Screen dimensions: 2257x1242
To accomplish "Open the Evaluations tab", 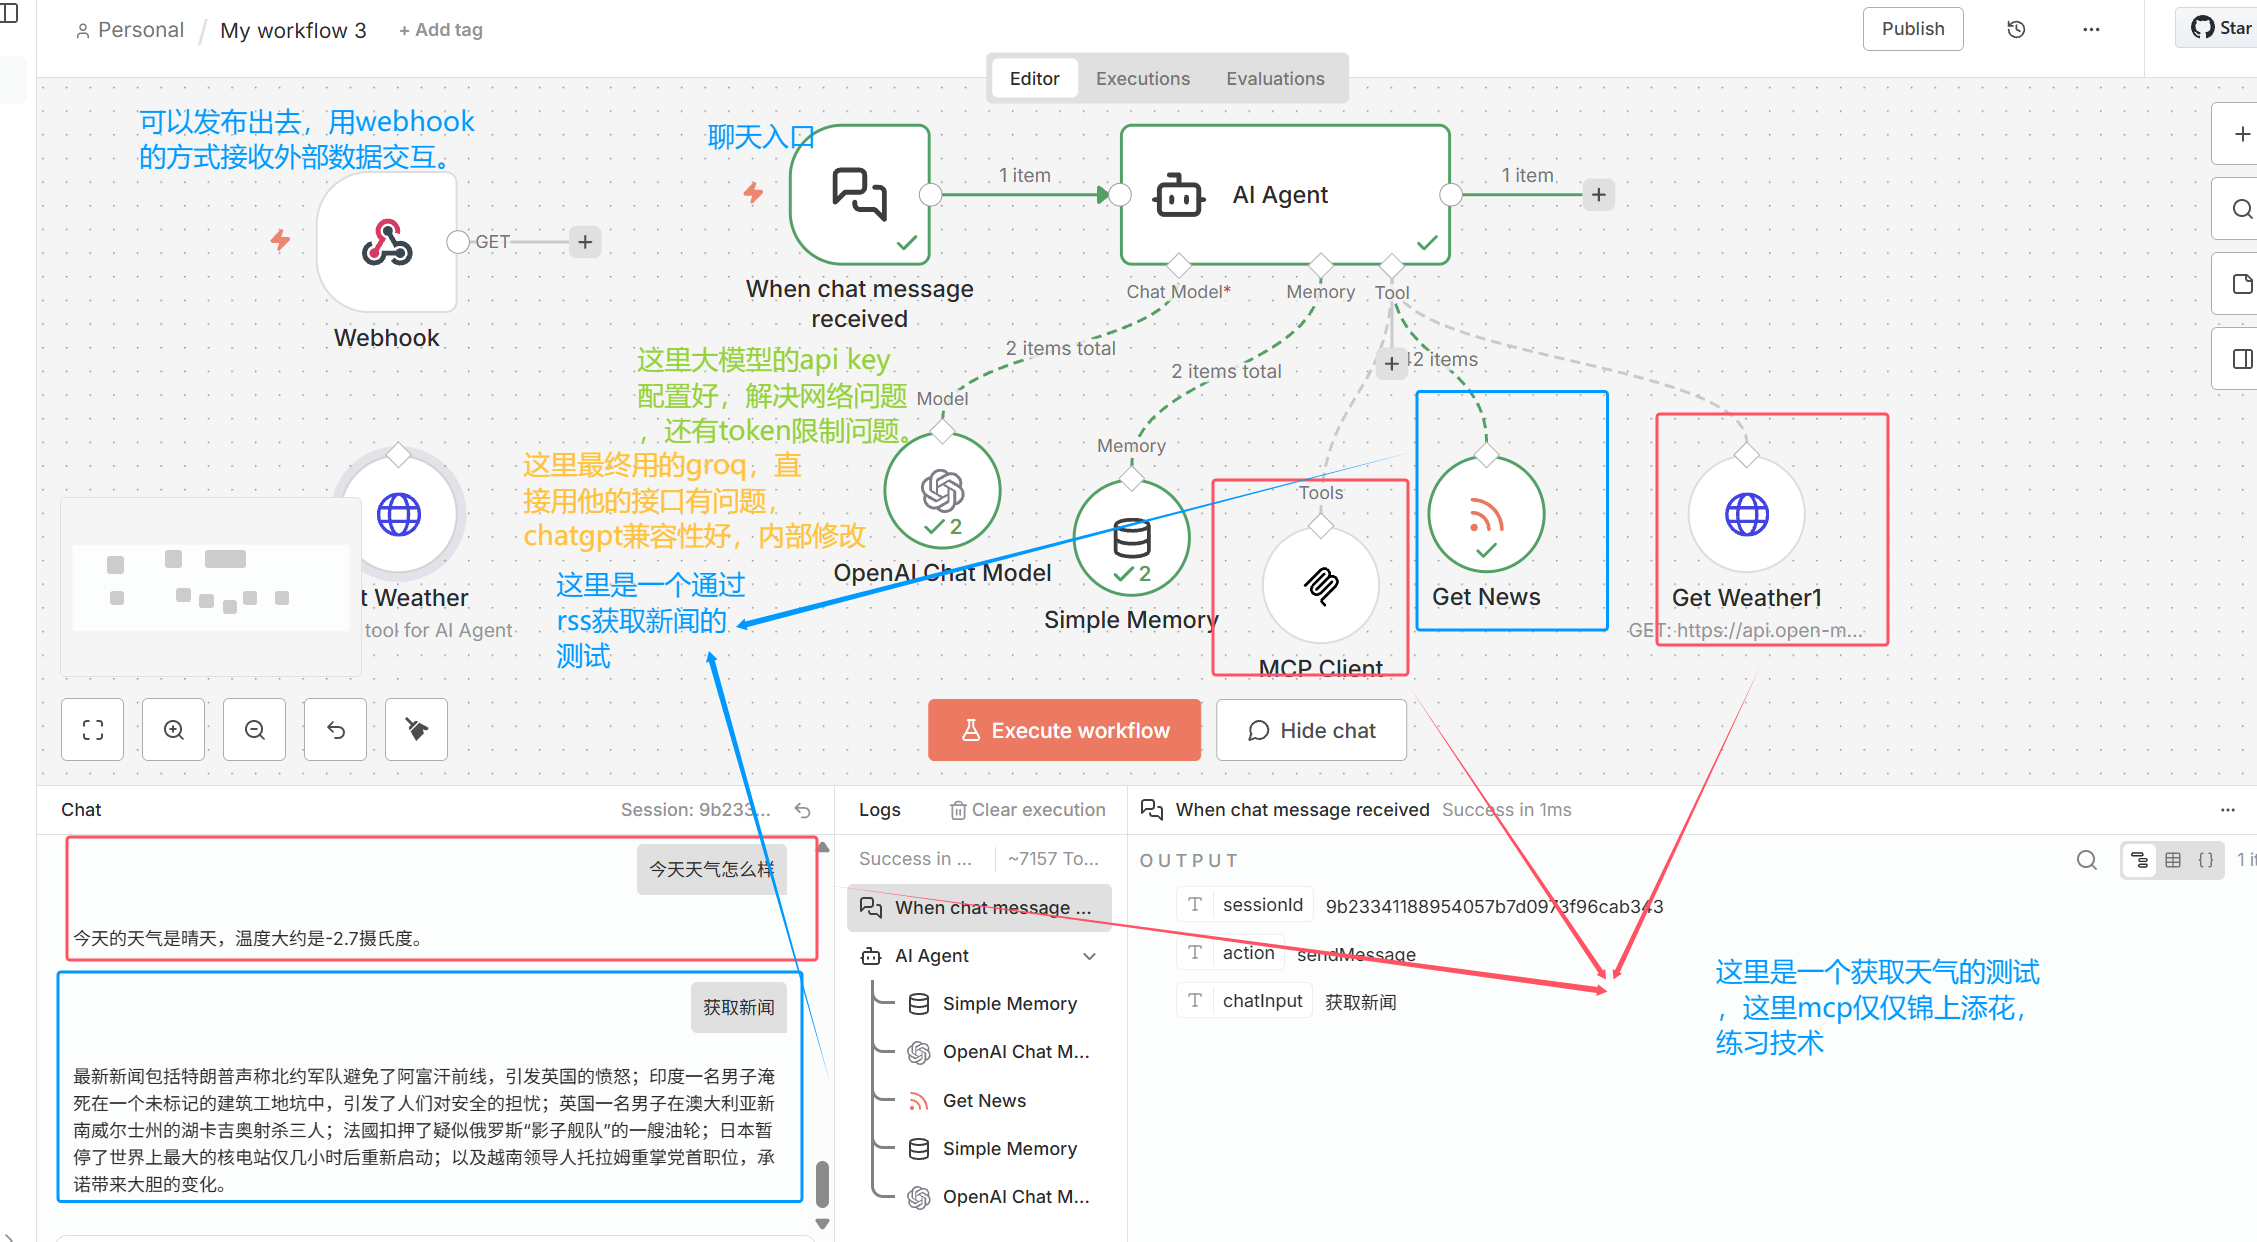I will point(1275,78).
